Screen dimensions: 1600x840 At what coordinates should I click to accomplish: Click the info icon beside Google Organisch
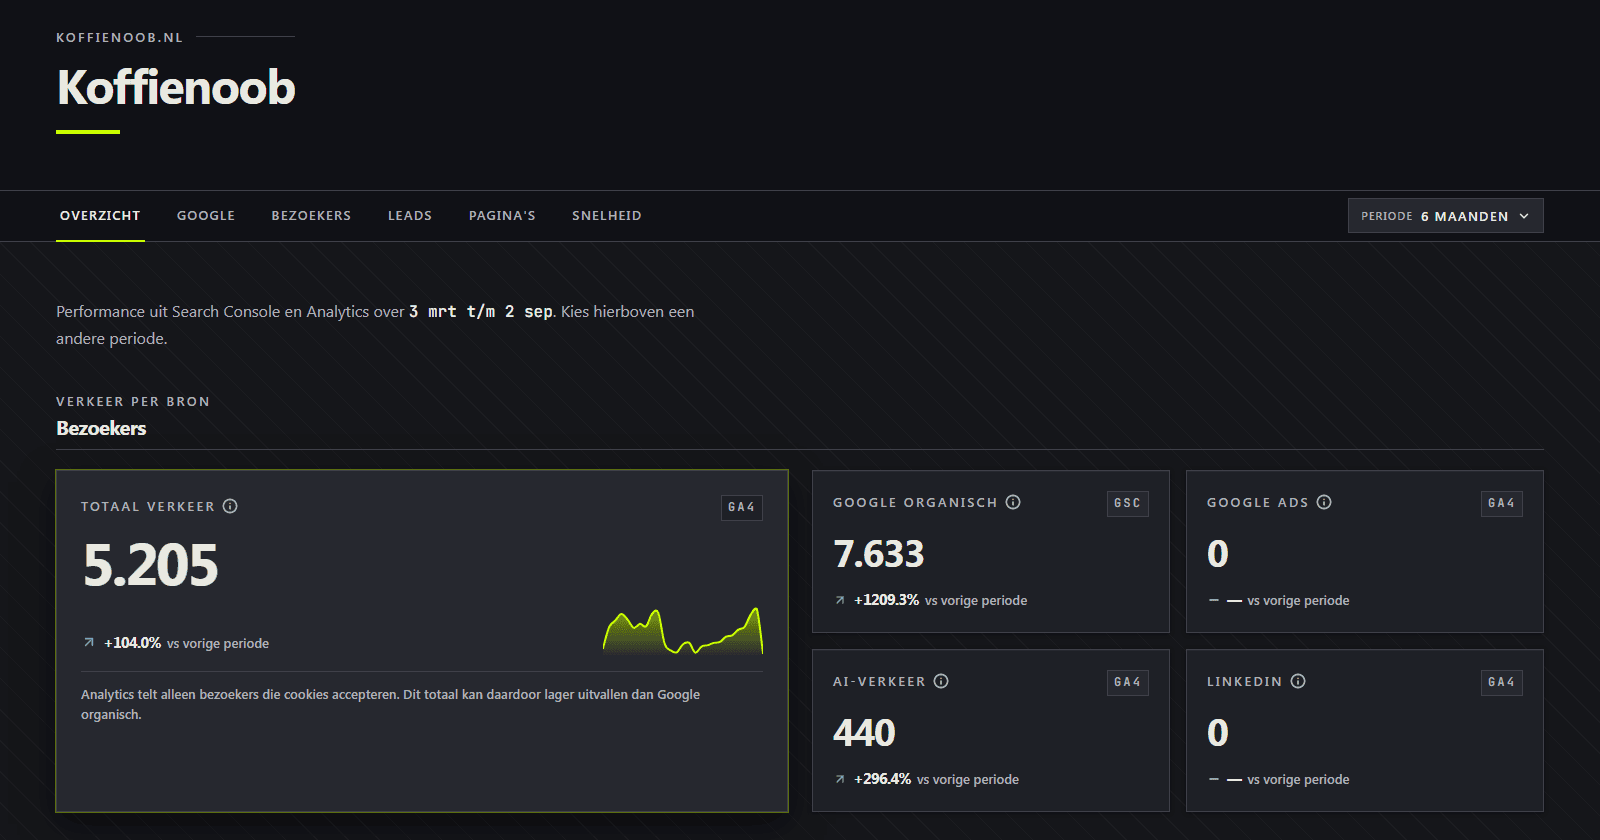(1013, 502)
